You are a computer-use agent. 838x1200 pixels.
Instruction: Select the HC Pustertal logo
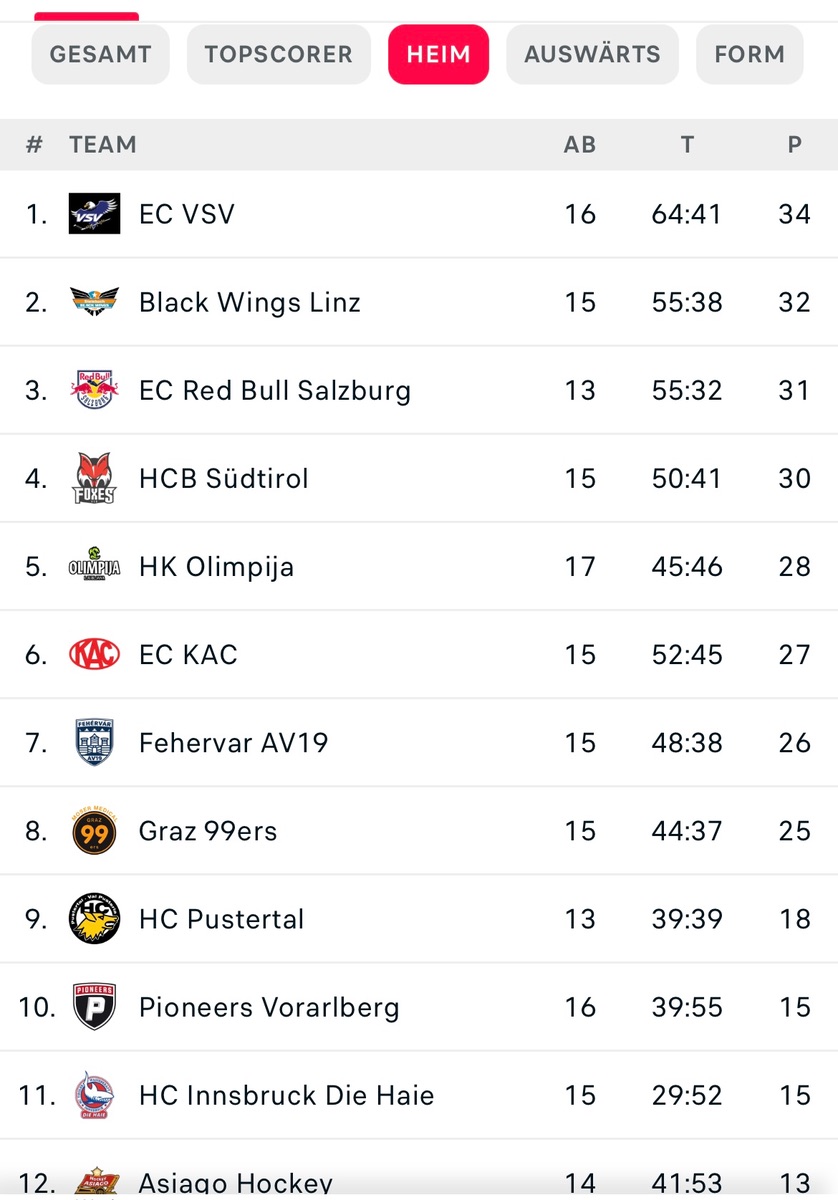click(94, 919)
